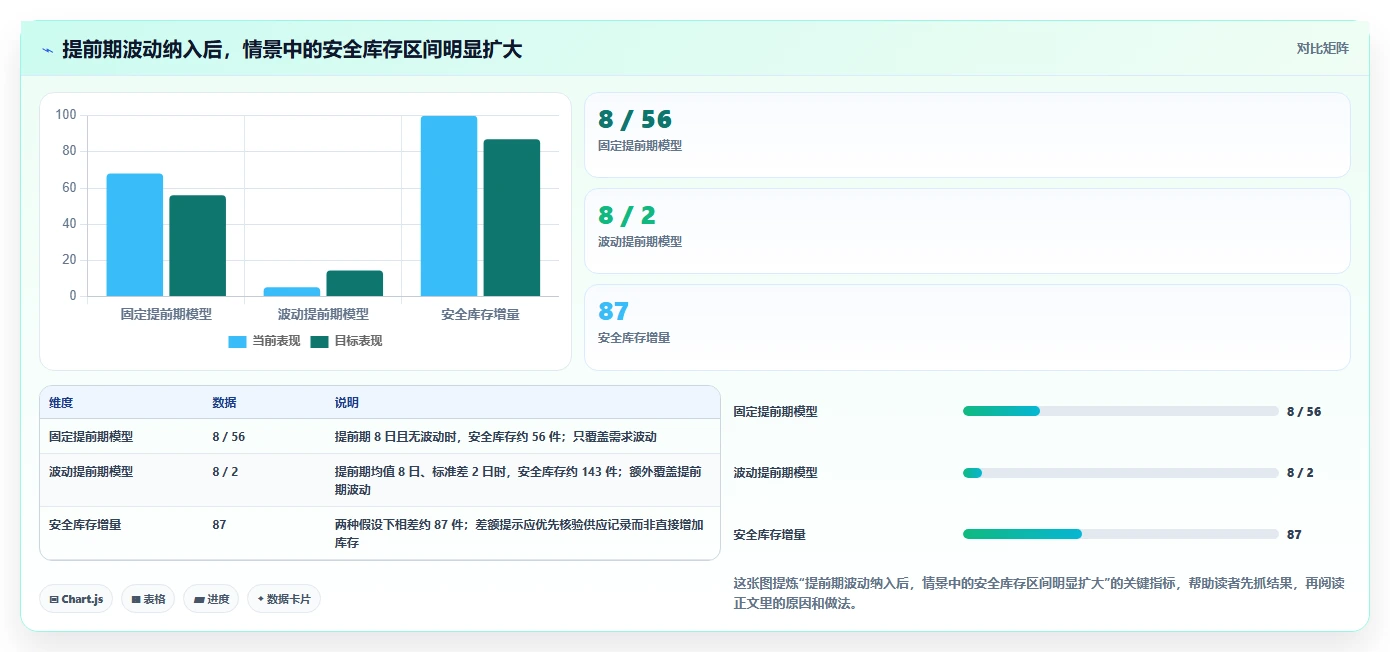The height and width of the screenshot is (652, 1390).
Task: Click table data cell 8 / 2
Action: tap(225, 471)
